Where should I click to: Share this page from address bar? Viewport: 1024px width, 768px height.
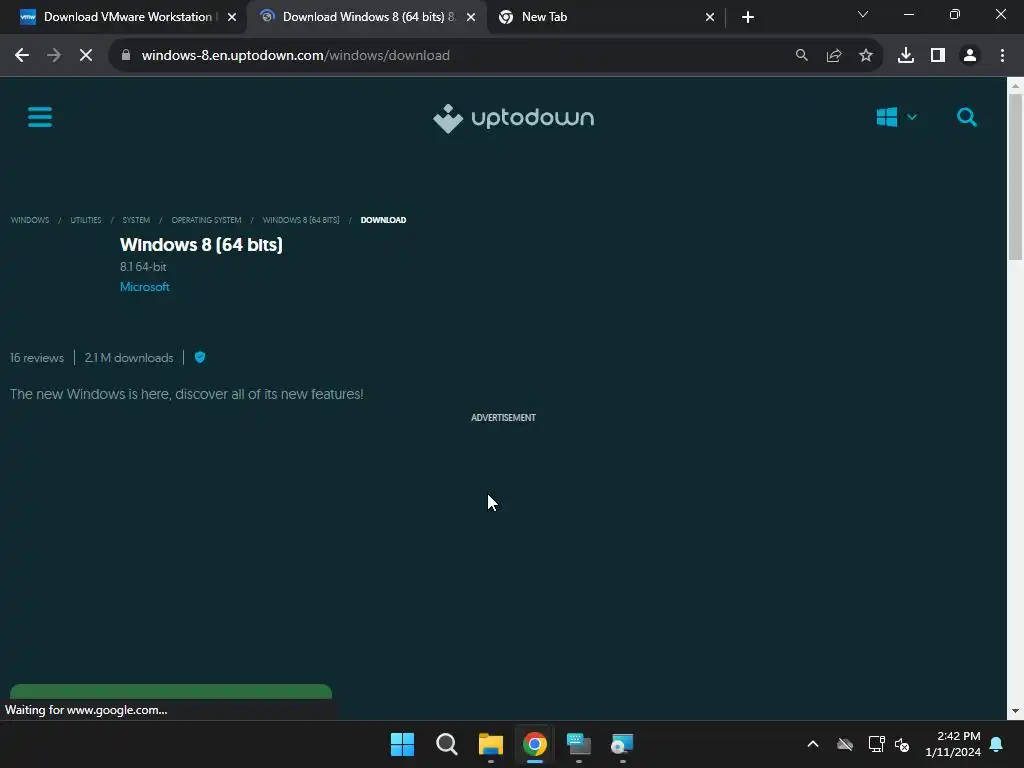(x=833, y=56)
